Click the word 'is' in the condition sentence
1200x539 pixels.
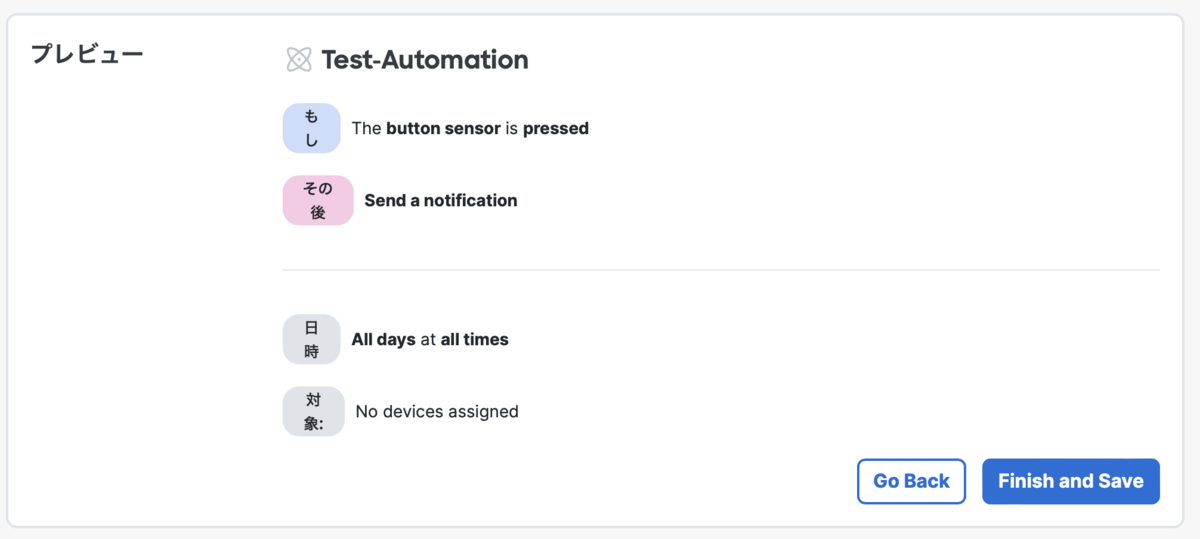tap(511, 128)
